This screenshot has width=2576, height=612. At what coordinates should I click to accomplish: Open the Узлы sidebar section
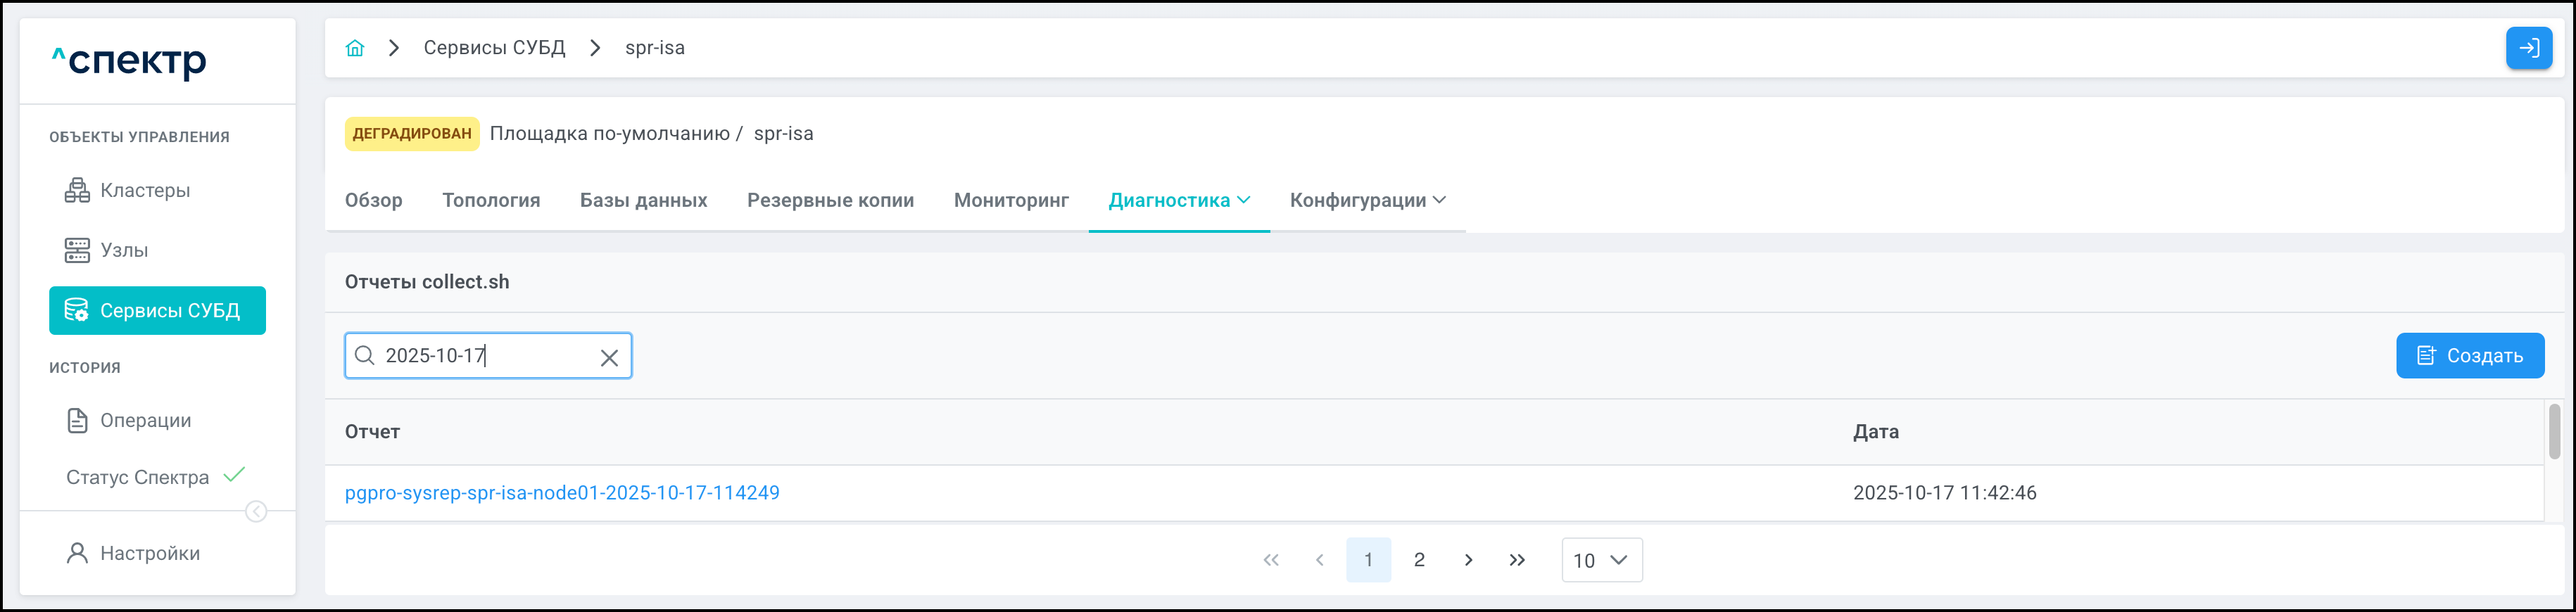(124, 250)
